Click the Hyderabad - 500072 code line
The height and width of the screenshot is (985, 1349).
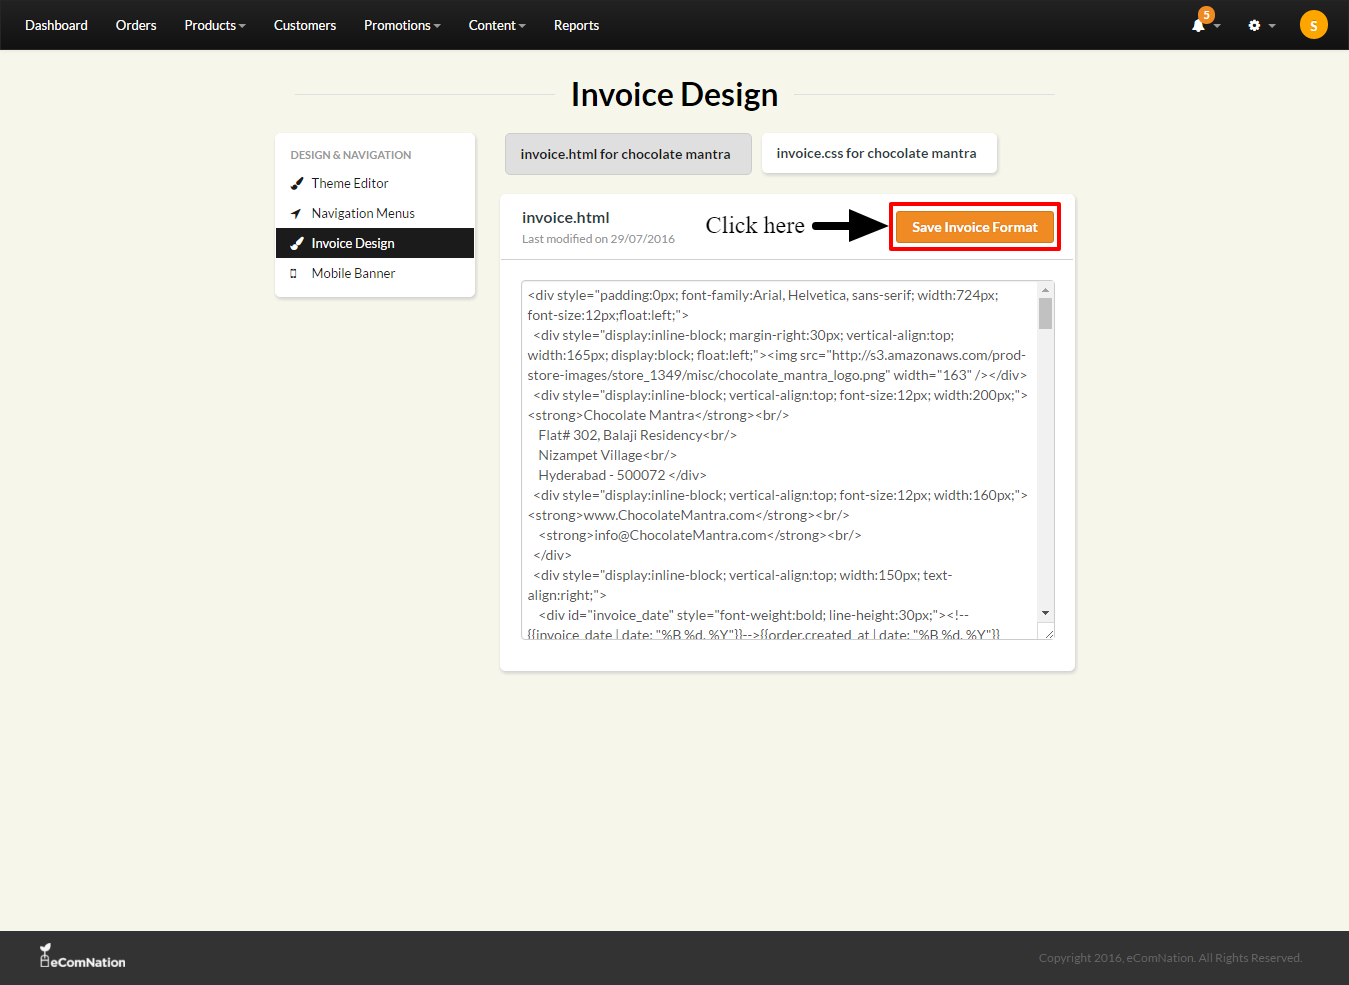[x=623, y=475]
